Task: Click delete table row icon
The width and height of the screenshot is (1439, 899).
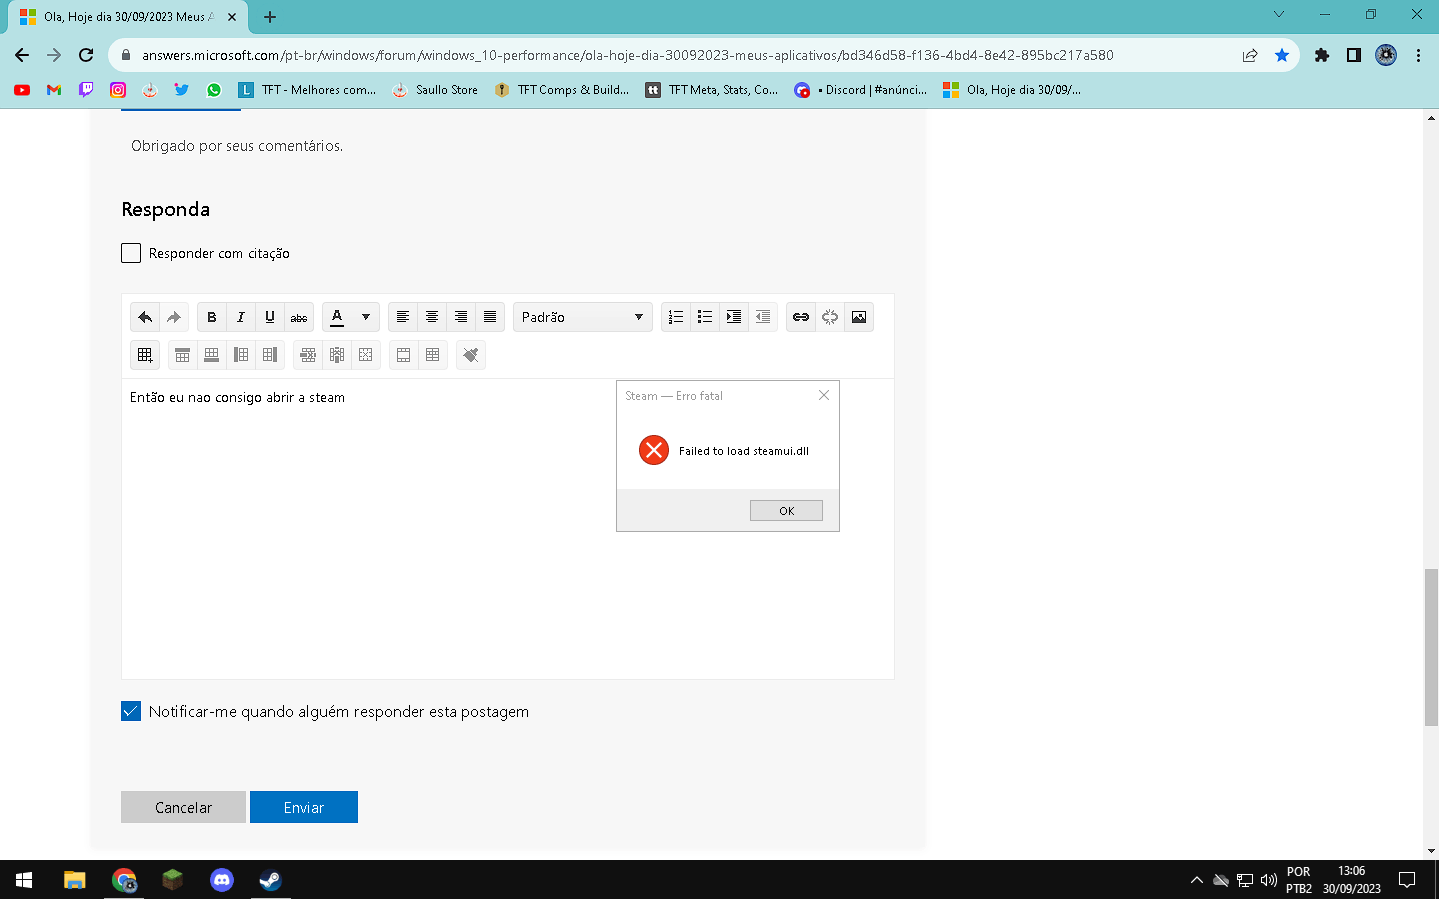Action: (x=308, y=355)
